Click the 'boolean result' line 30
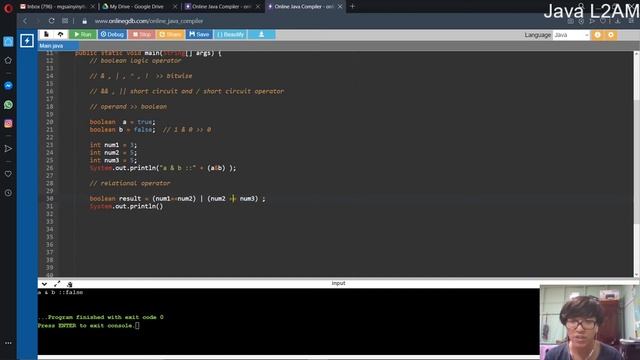Screen dimensions: 640x360 pyautogui.click(x=178, y=198)
